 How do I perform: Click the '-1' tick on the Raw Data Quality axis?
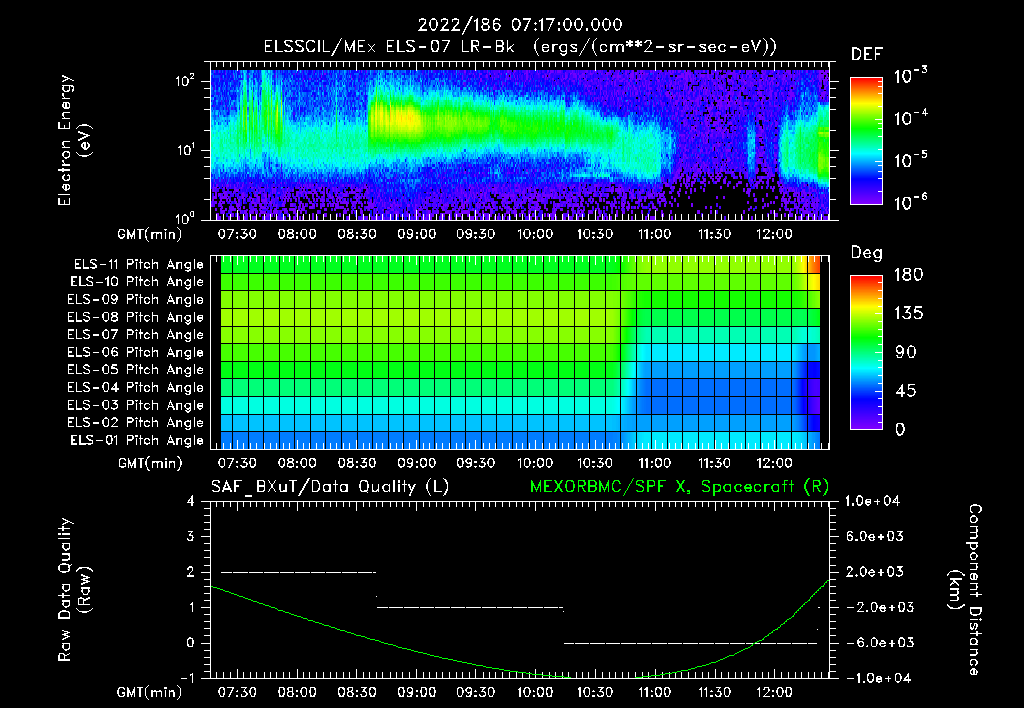click(x=187, y=678)
